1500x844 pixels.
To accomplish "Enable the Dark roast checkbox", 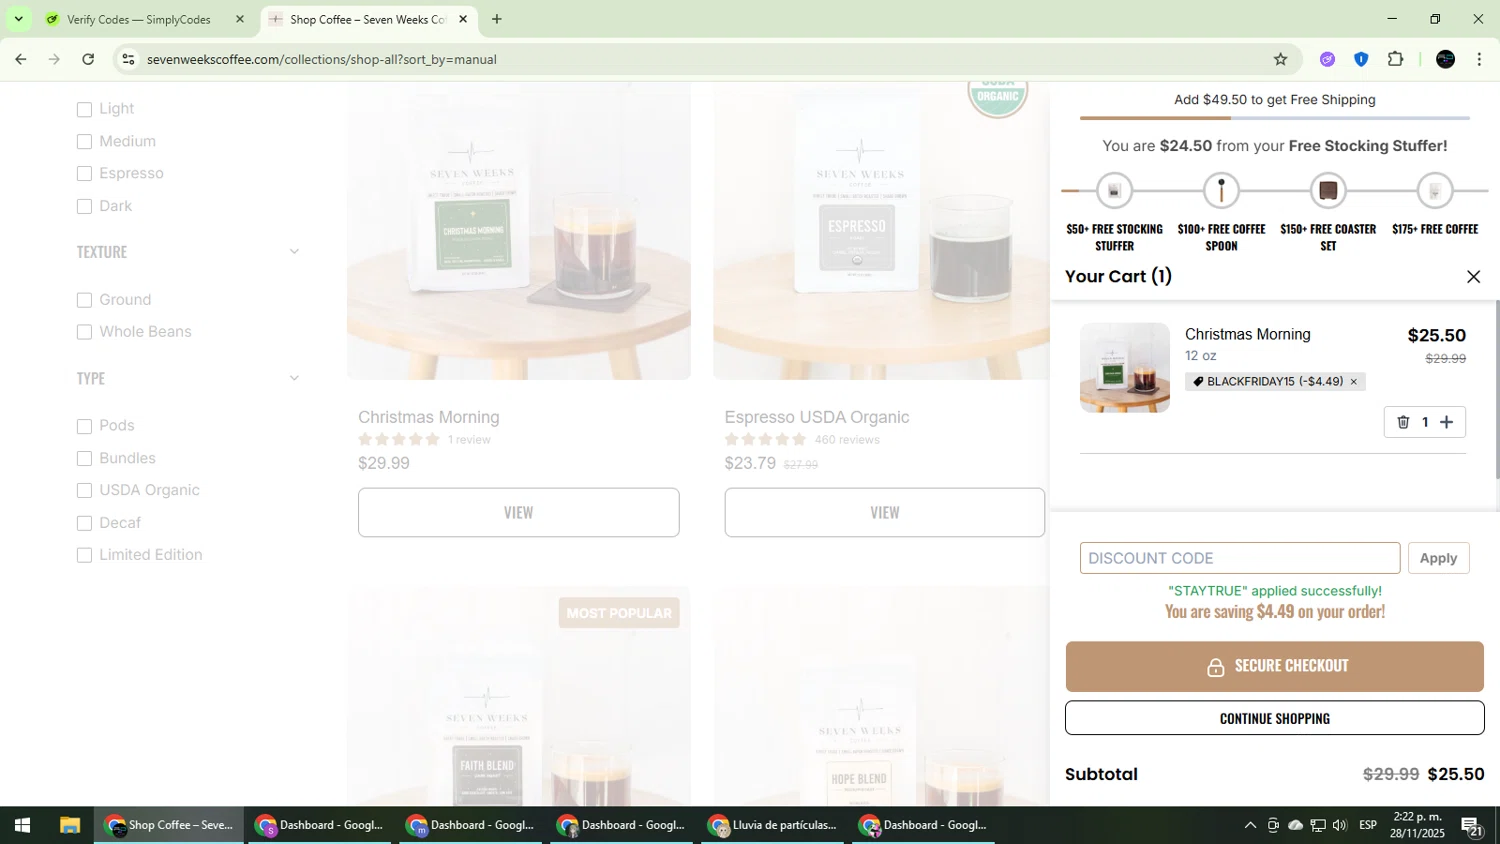I will tap(84, 207).
